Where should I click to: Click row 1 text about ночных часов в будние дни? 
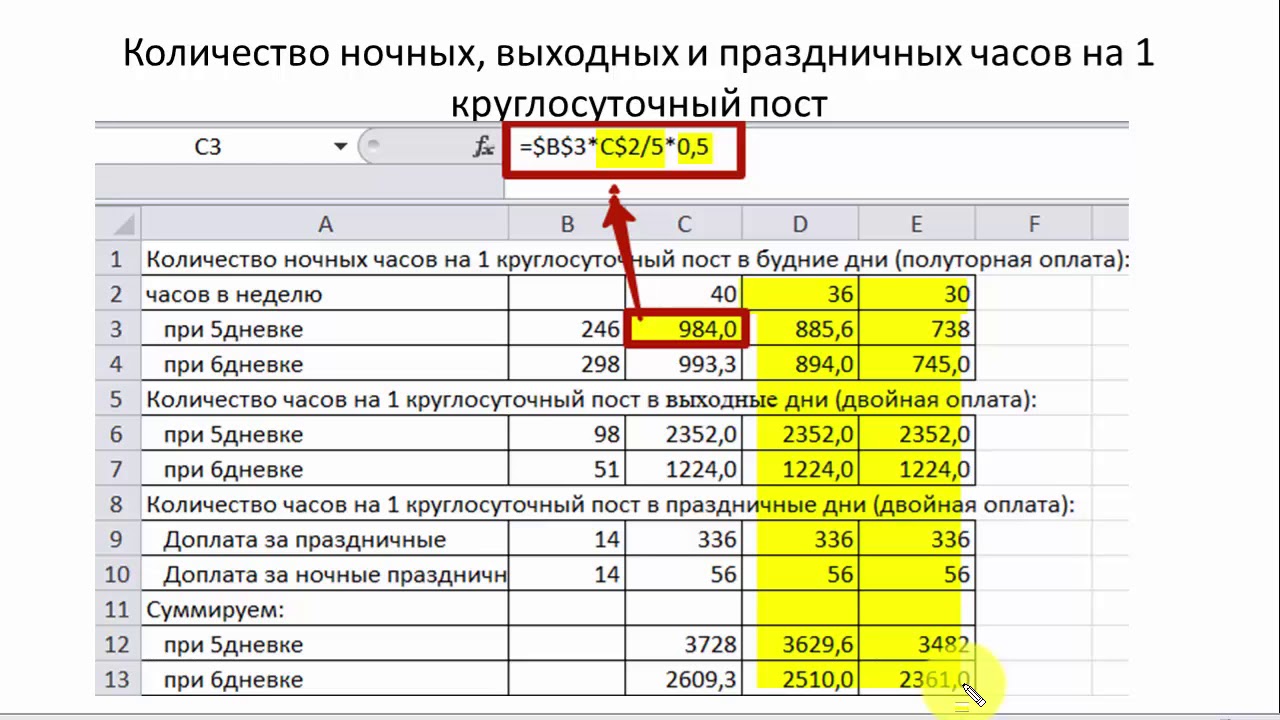(637, 260)
